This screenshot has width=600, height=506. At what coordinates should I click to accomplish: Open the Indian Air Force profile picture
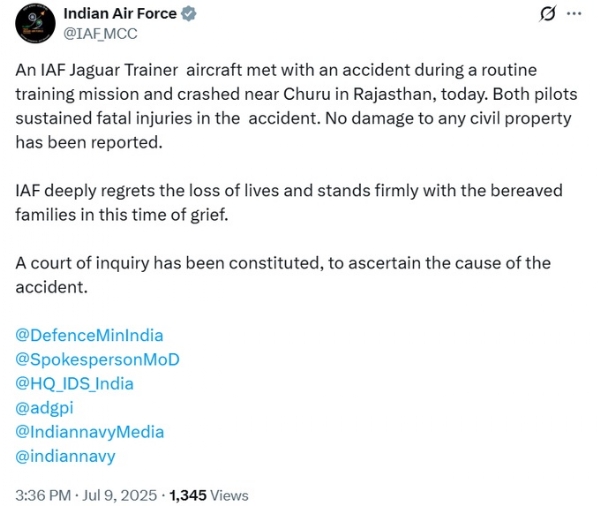(35, 23)
